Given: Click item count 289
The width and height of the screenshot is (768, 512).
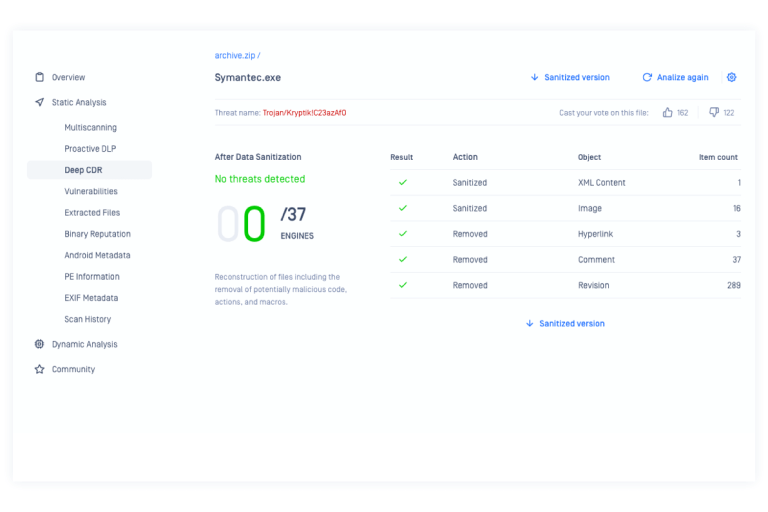Looking at the screenshot, I should point(734,285).
